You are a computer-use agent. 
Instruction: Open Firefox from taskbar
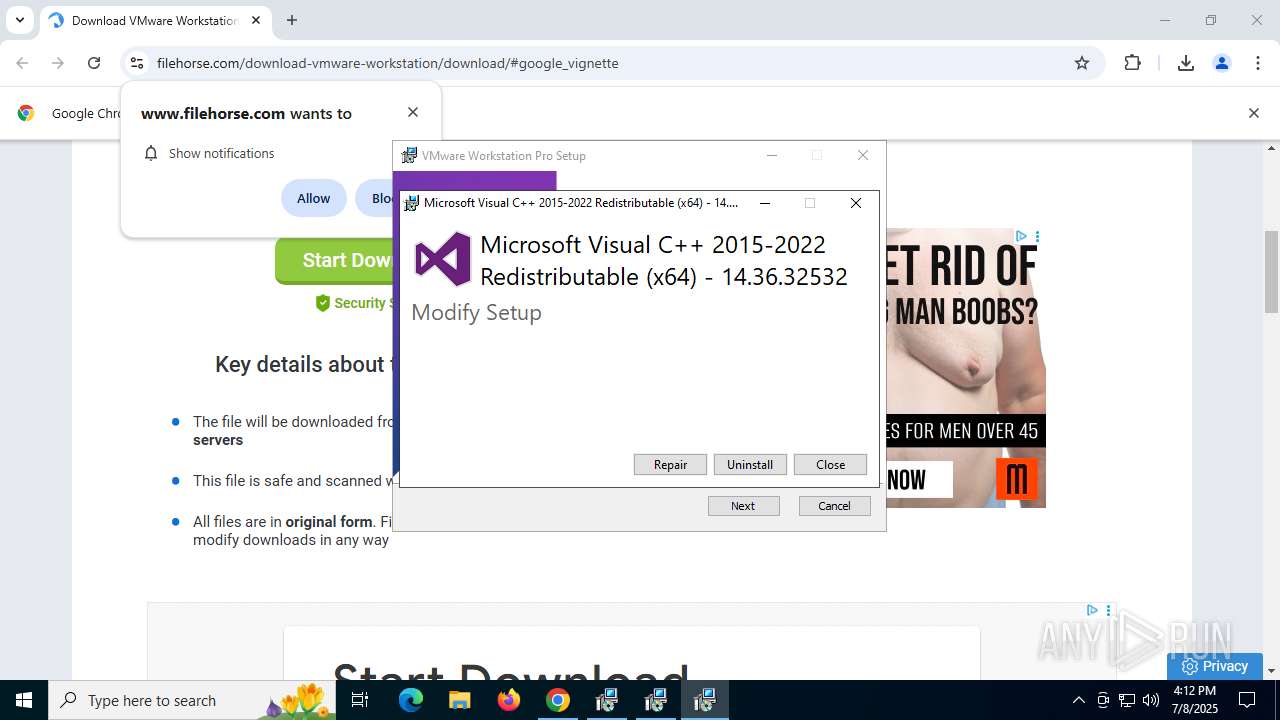tap(509, 700)
